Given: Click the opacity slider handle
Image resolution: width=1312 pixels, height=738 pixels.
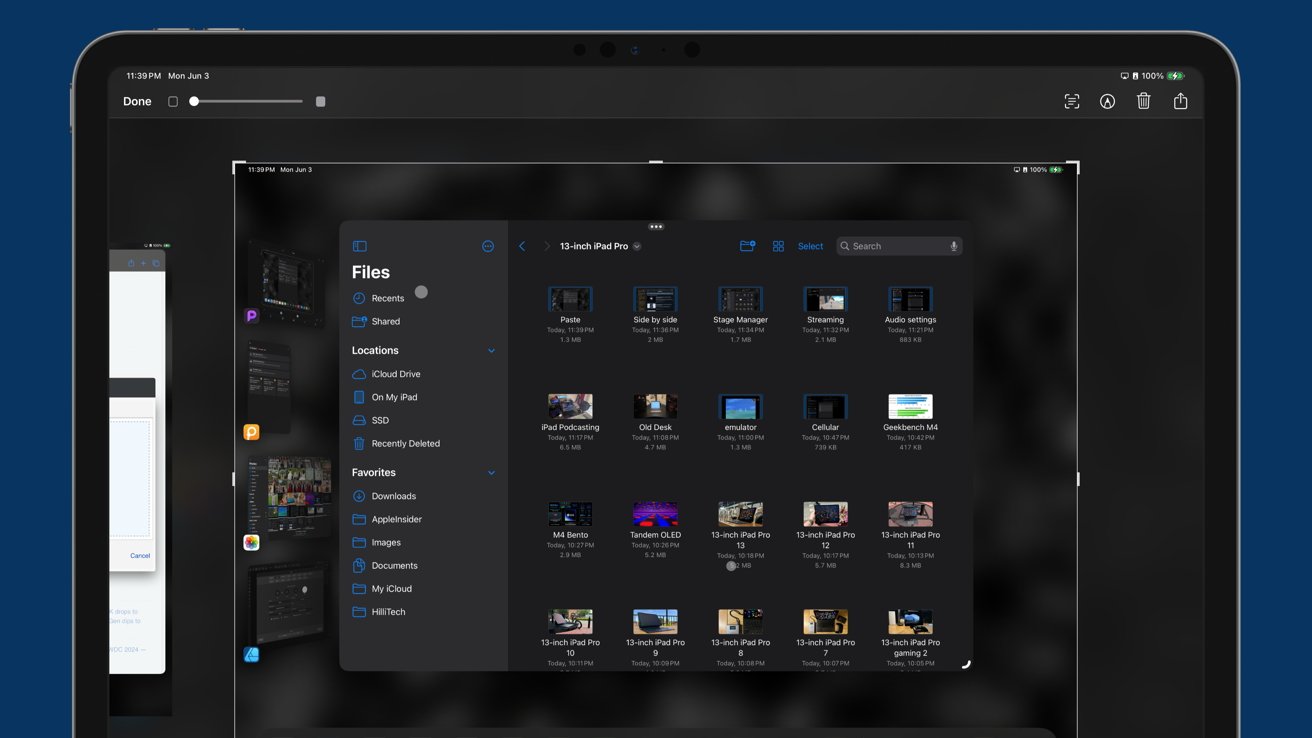Looking at the screenshot, I should tap(194, 101).
